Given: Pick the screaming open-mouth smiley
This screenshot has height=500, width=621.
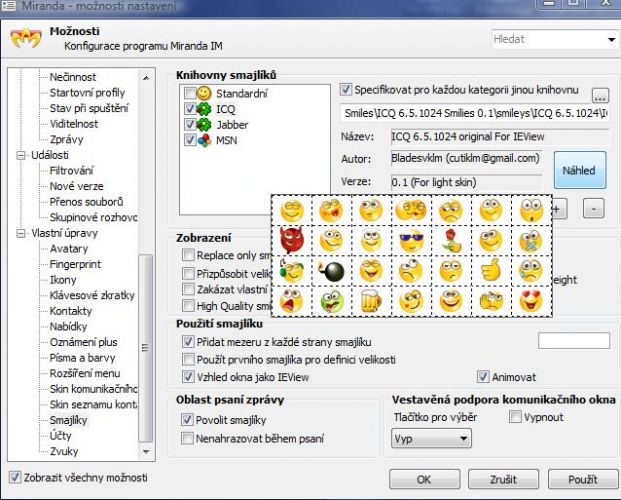Looking at the screenshot, I should click(x=291, y=301).
